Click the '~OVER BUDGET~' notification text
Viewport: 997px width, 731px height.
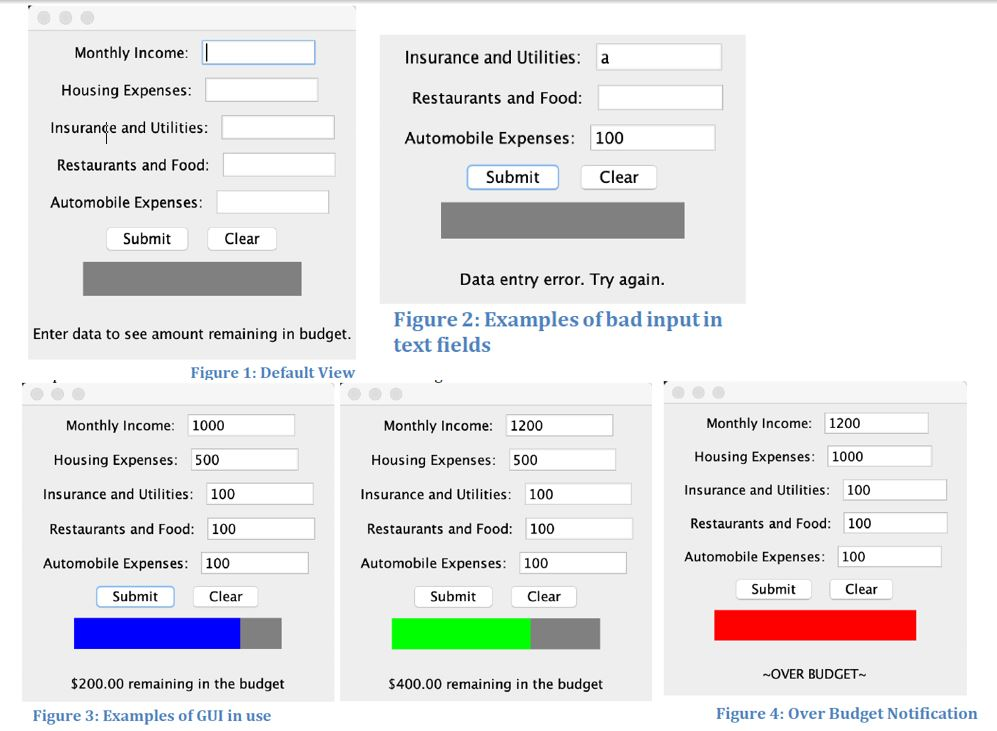(x=815, y=674)
